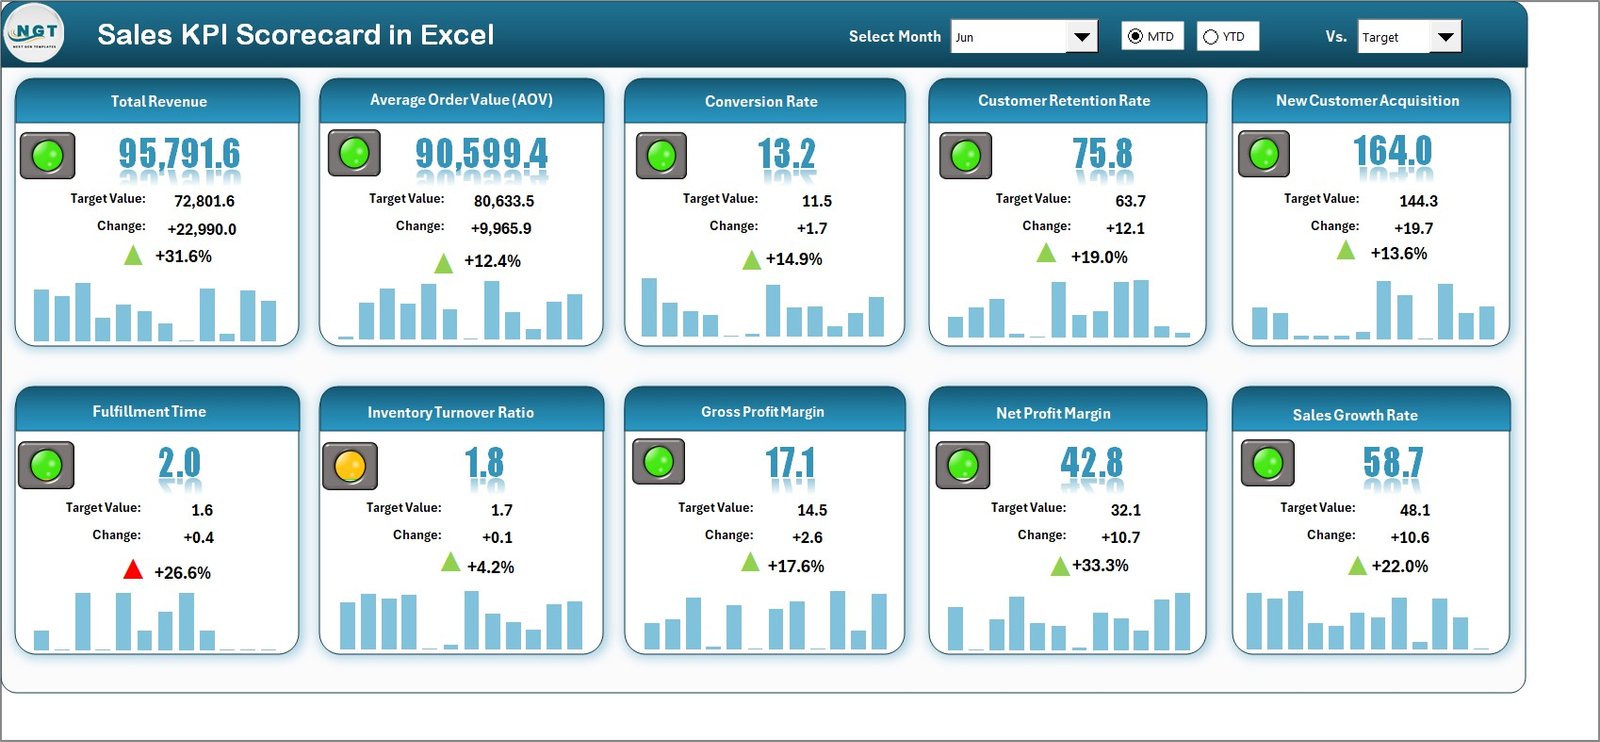
Task: Click the month field showing Jun
Action: [1008, 37]
